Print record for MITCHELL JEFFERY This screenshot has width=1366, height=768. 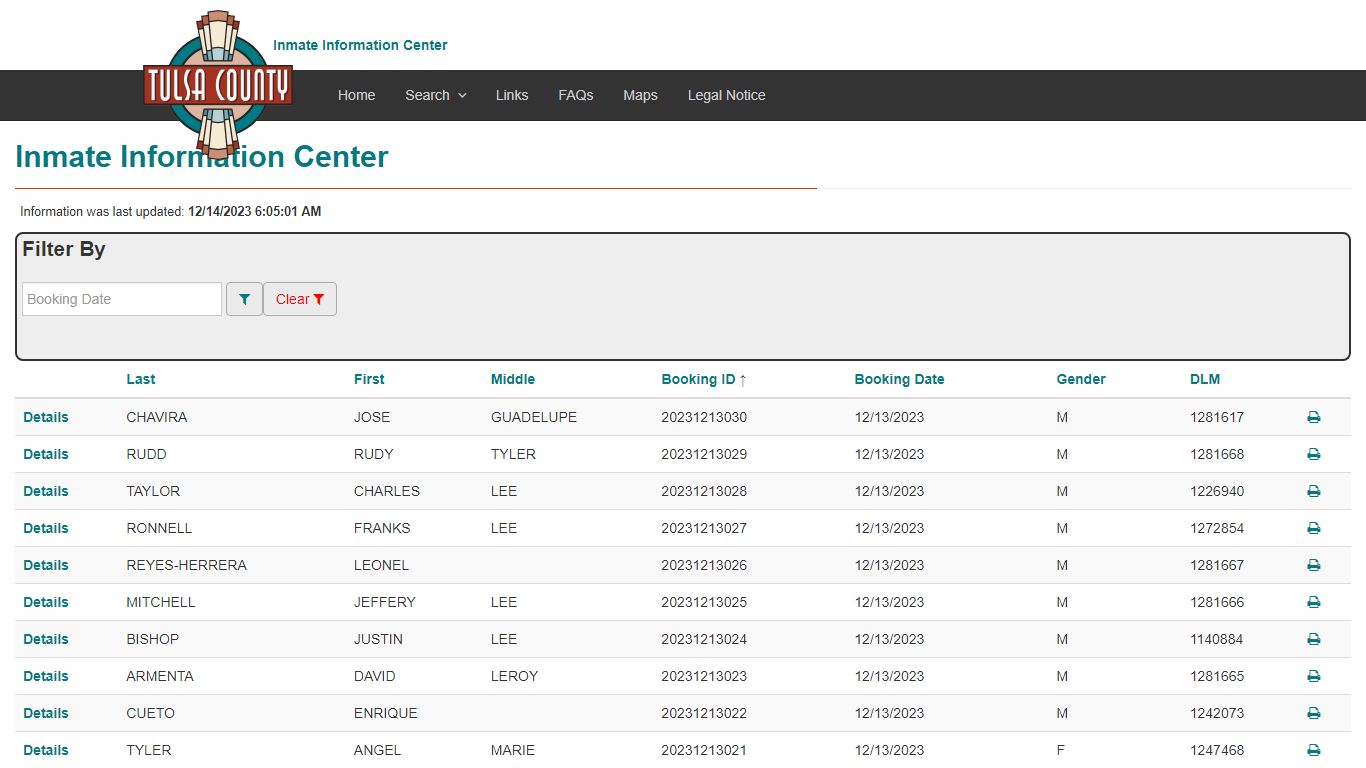(x=1313, y=602)
